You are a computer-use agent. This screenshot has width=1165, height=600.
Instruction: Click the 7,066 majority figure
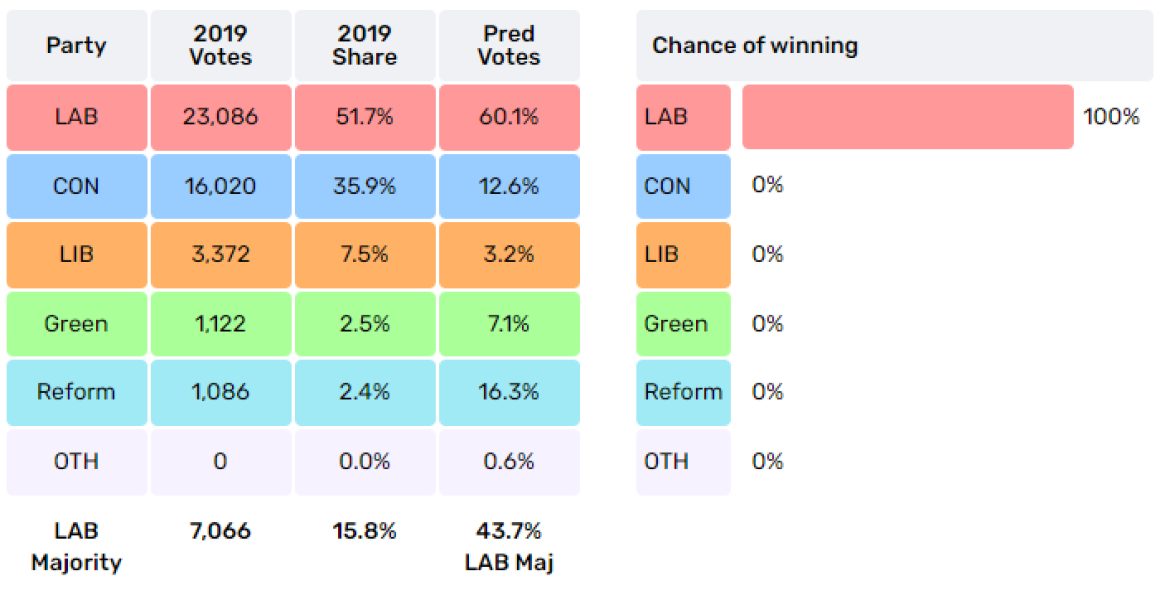point(221,531)
